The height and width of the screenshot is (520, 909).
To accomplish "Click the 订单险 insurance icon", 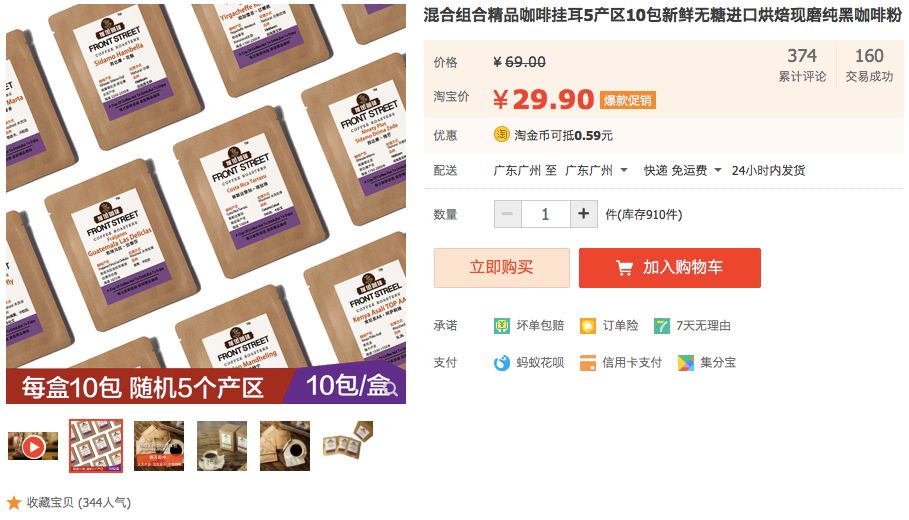I will click(588, 326).
